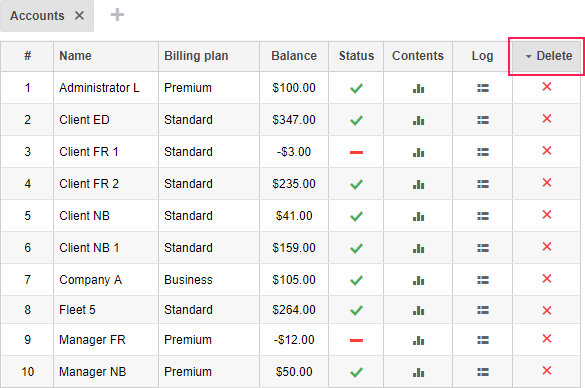Viewport: 585px width, 388px height.
Task: Delete the Manager NB account
Action: click(547, 370)
